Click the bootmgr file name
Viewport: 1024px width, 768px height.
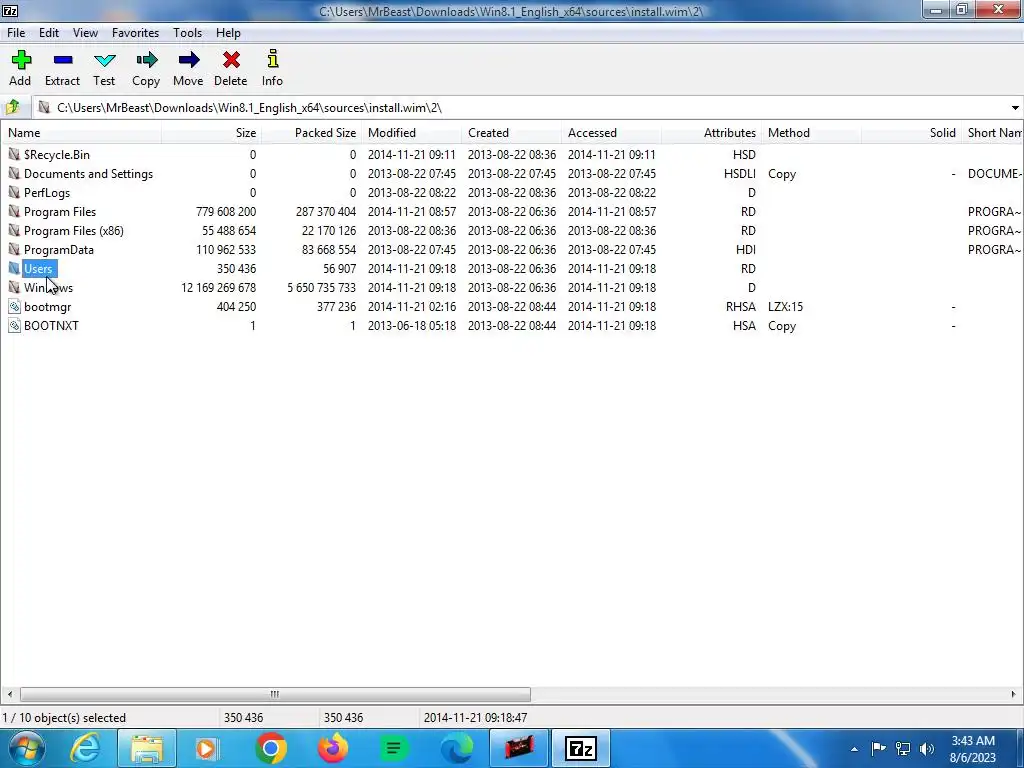[x=48, y=306]
